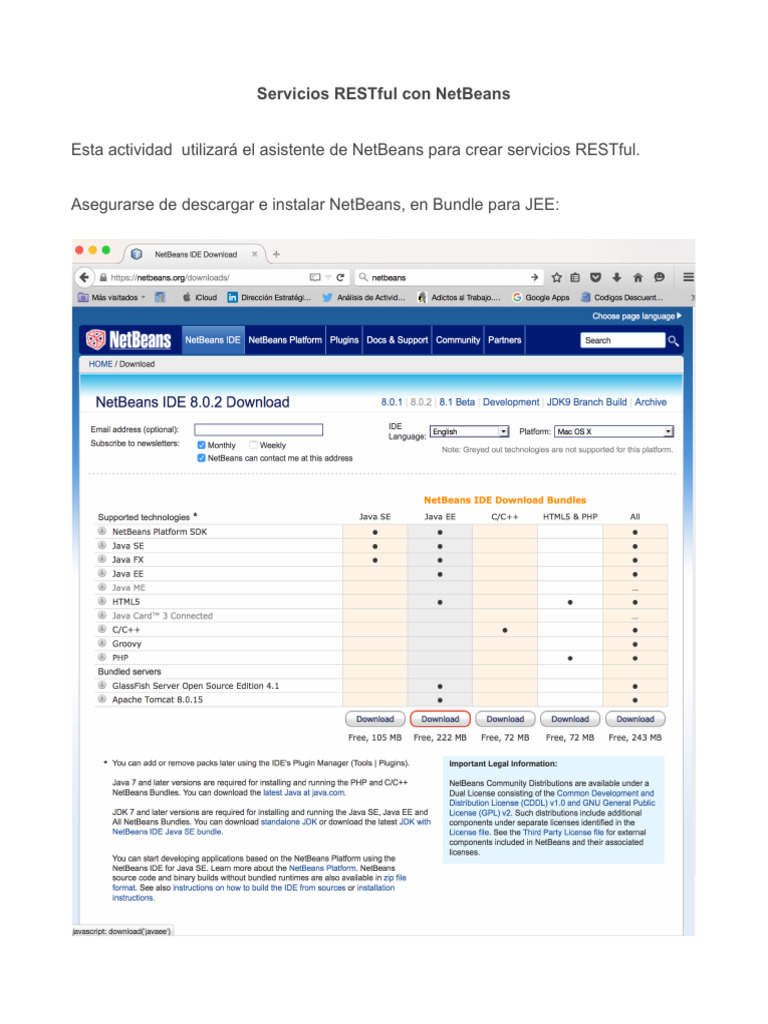Image resolution: width=768 pixels, height=1024 pixels.
Task: Open the Platform Mac OS X dropdown
Action: click(613, 431)
